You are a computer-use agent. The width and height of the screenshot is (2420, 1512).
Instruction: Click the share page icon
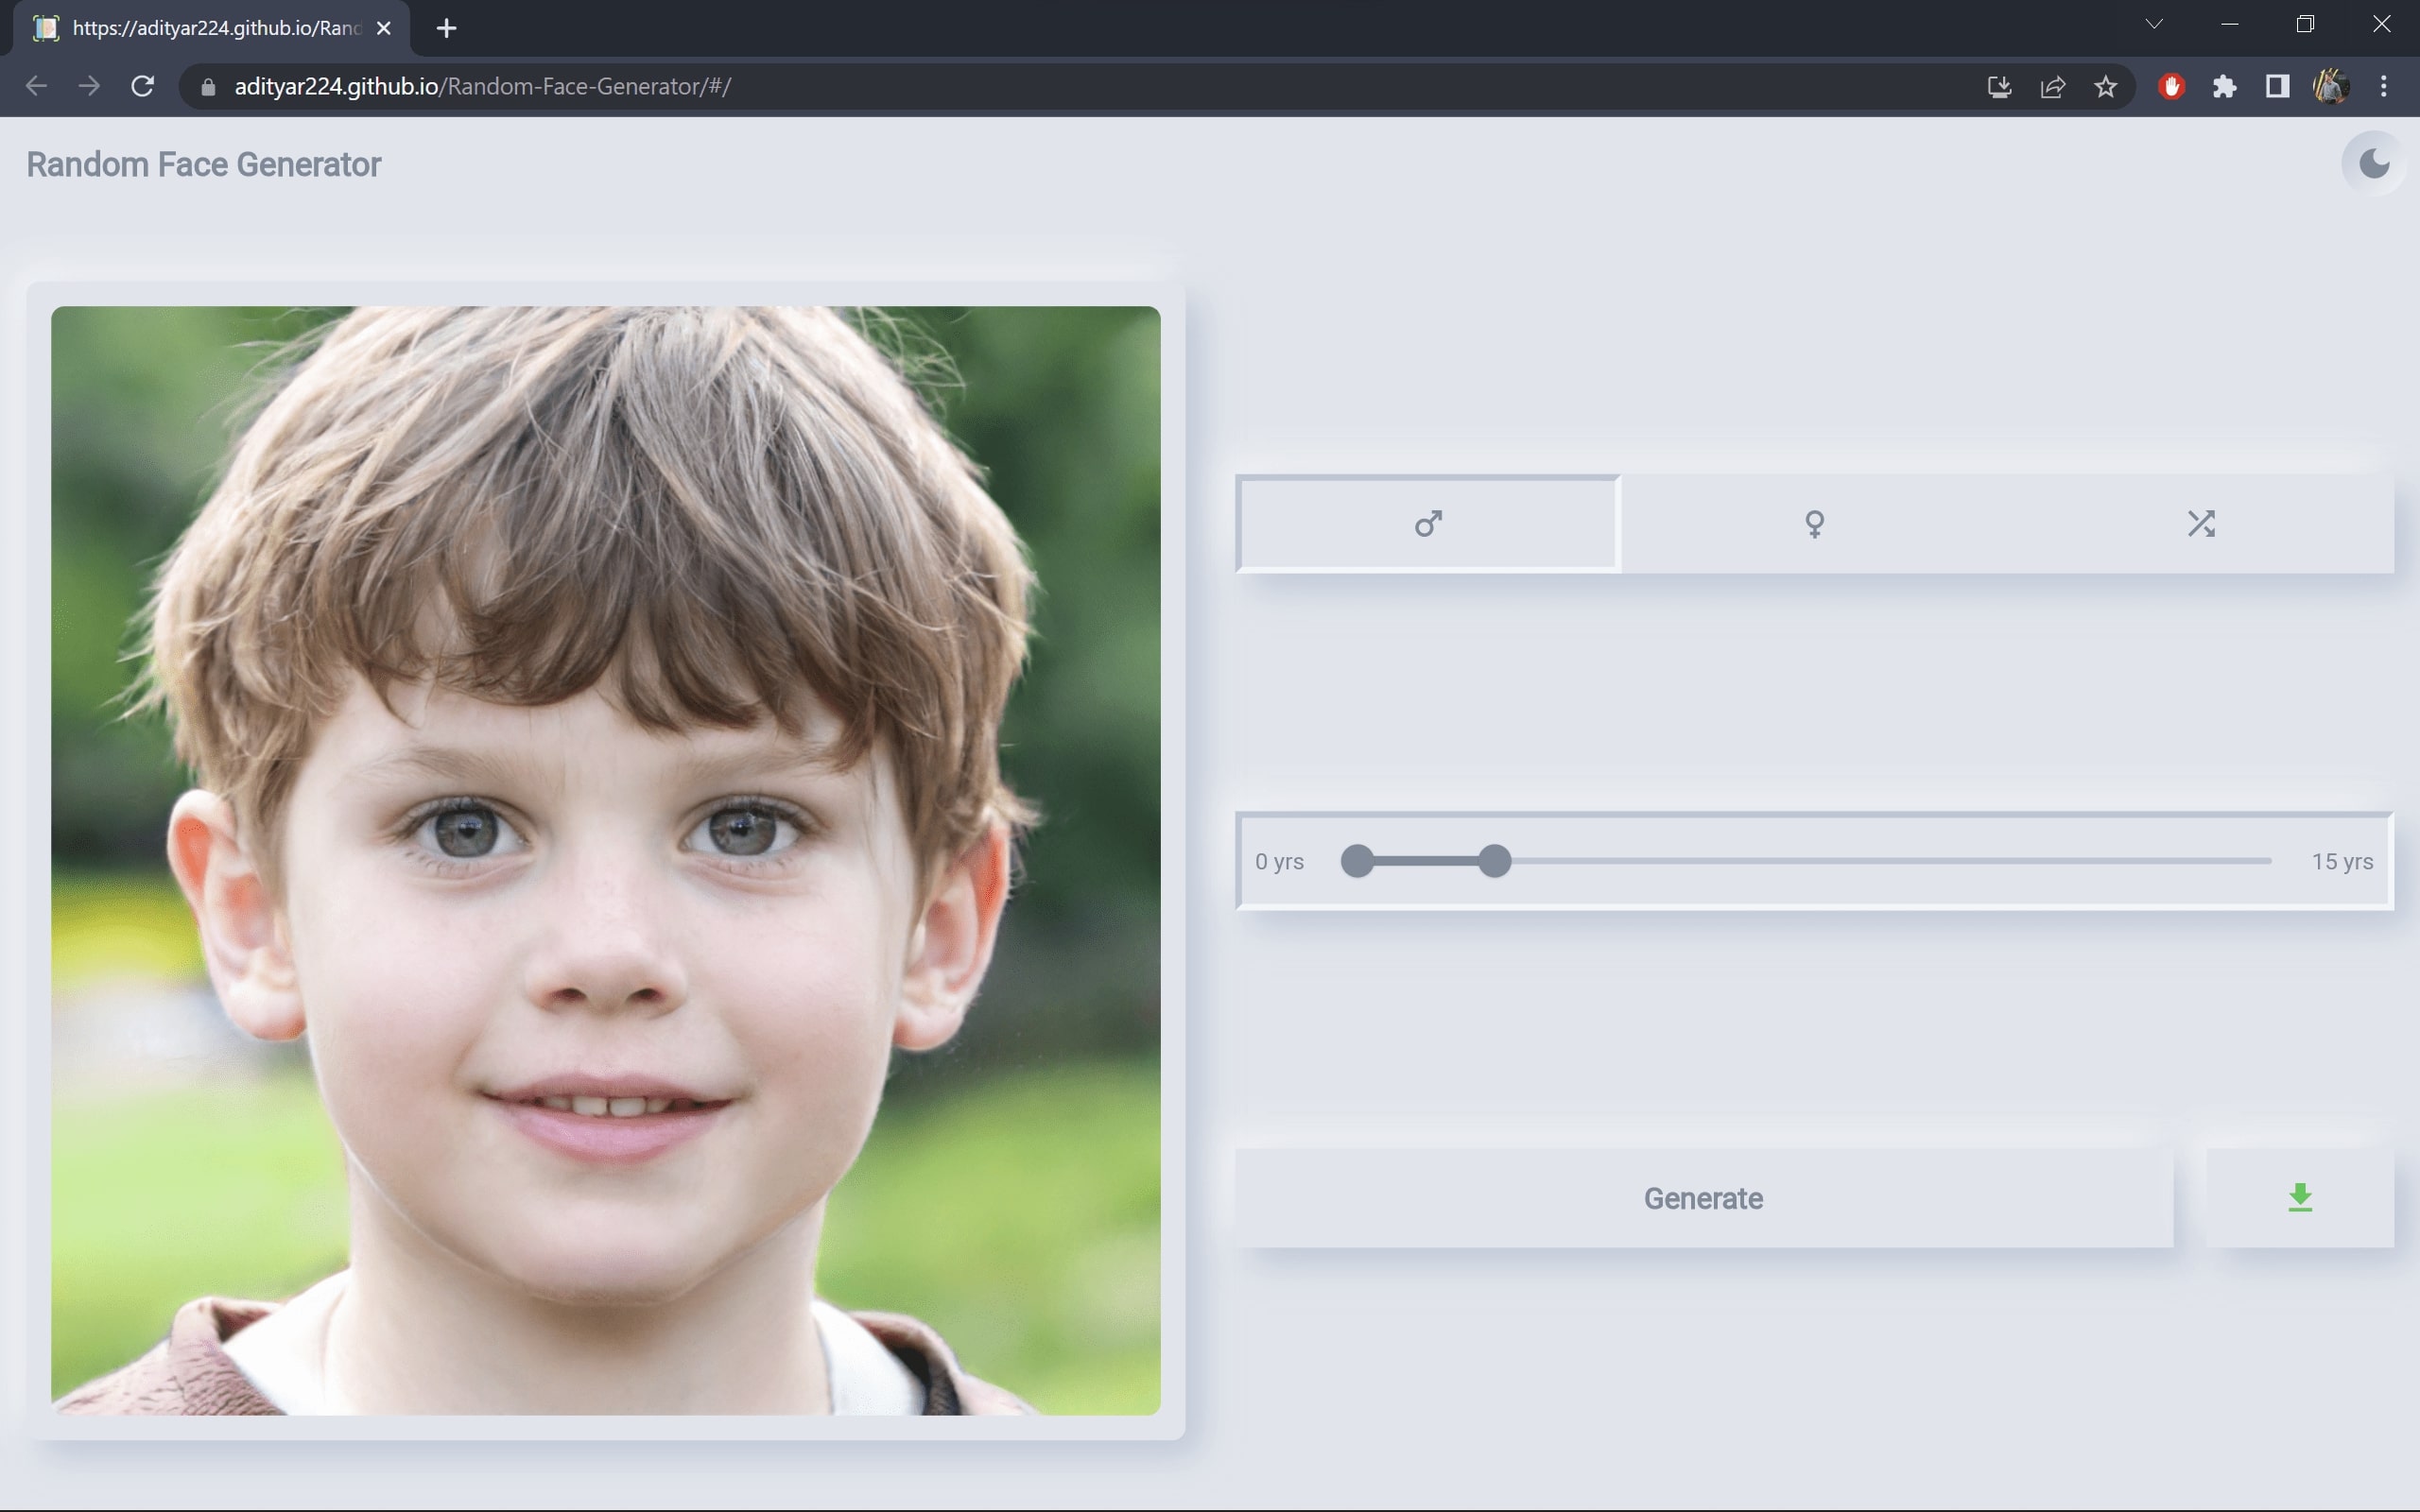(x=2052, y=87)
